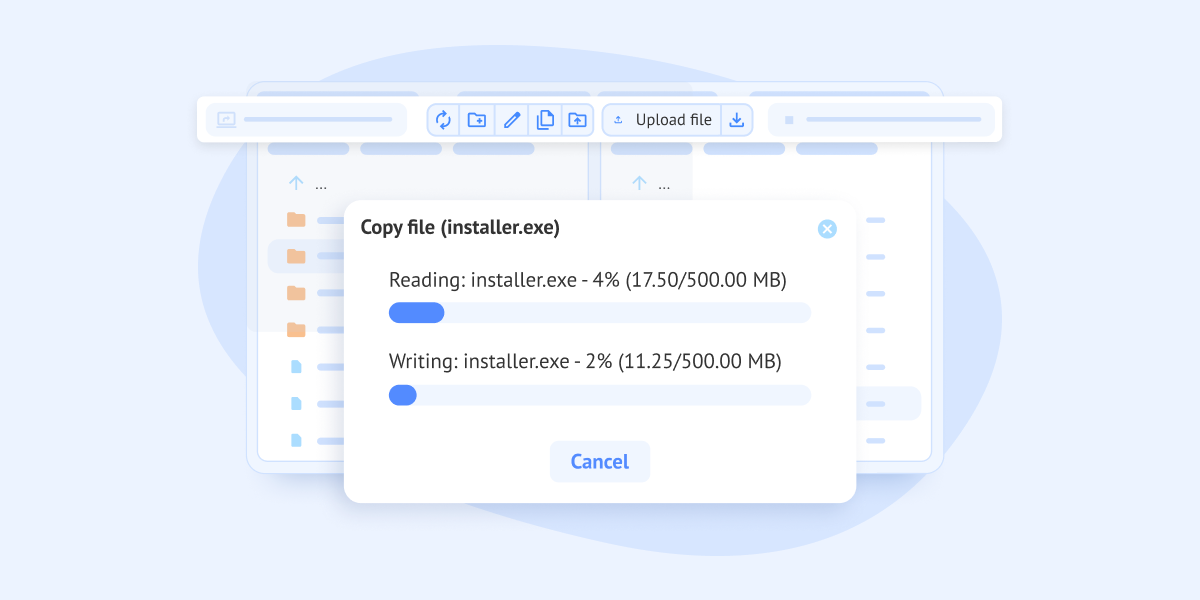Select the bottom file icon in left panel
The width and height of the screenshot is (1200, 600).
coord(296,440)
